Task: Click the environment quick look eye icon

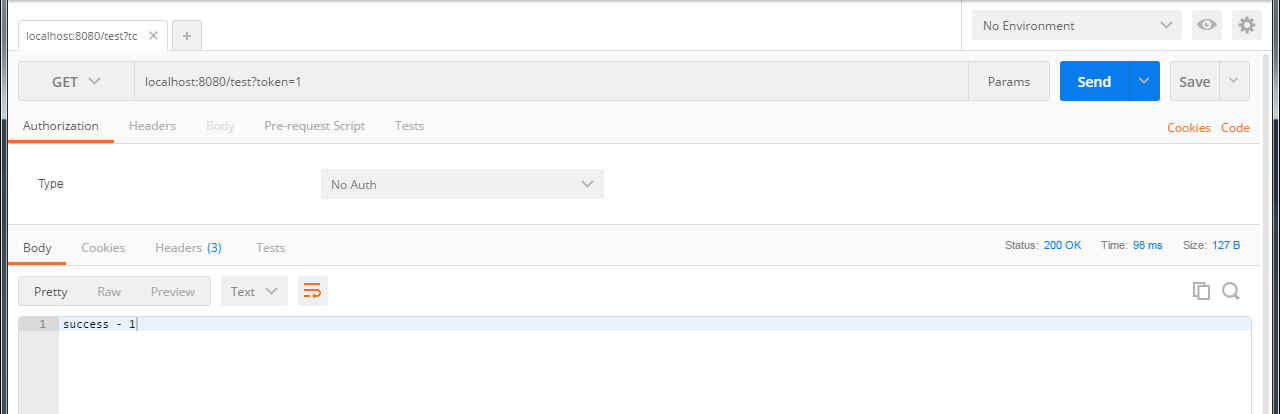Action: 1207,25
